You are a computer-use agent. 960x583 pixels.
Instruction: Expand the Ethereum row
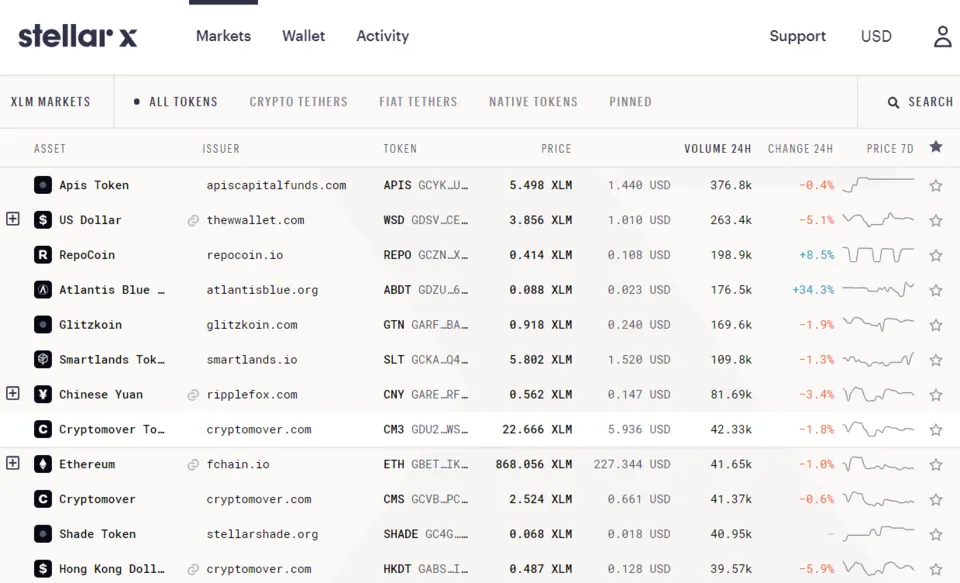click(13, 463)
